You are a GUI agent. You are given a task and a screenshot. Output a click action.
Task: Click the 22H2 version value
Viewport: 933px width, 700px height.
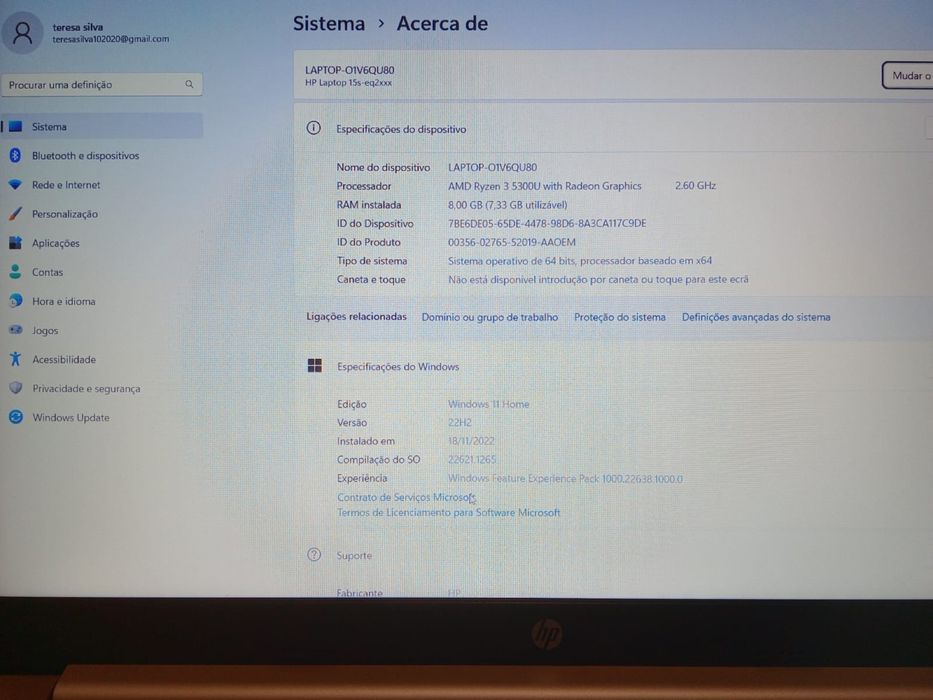point(459,423)
